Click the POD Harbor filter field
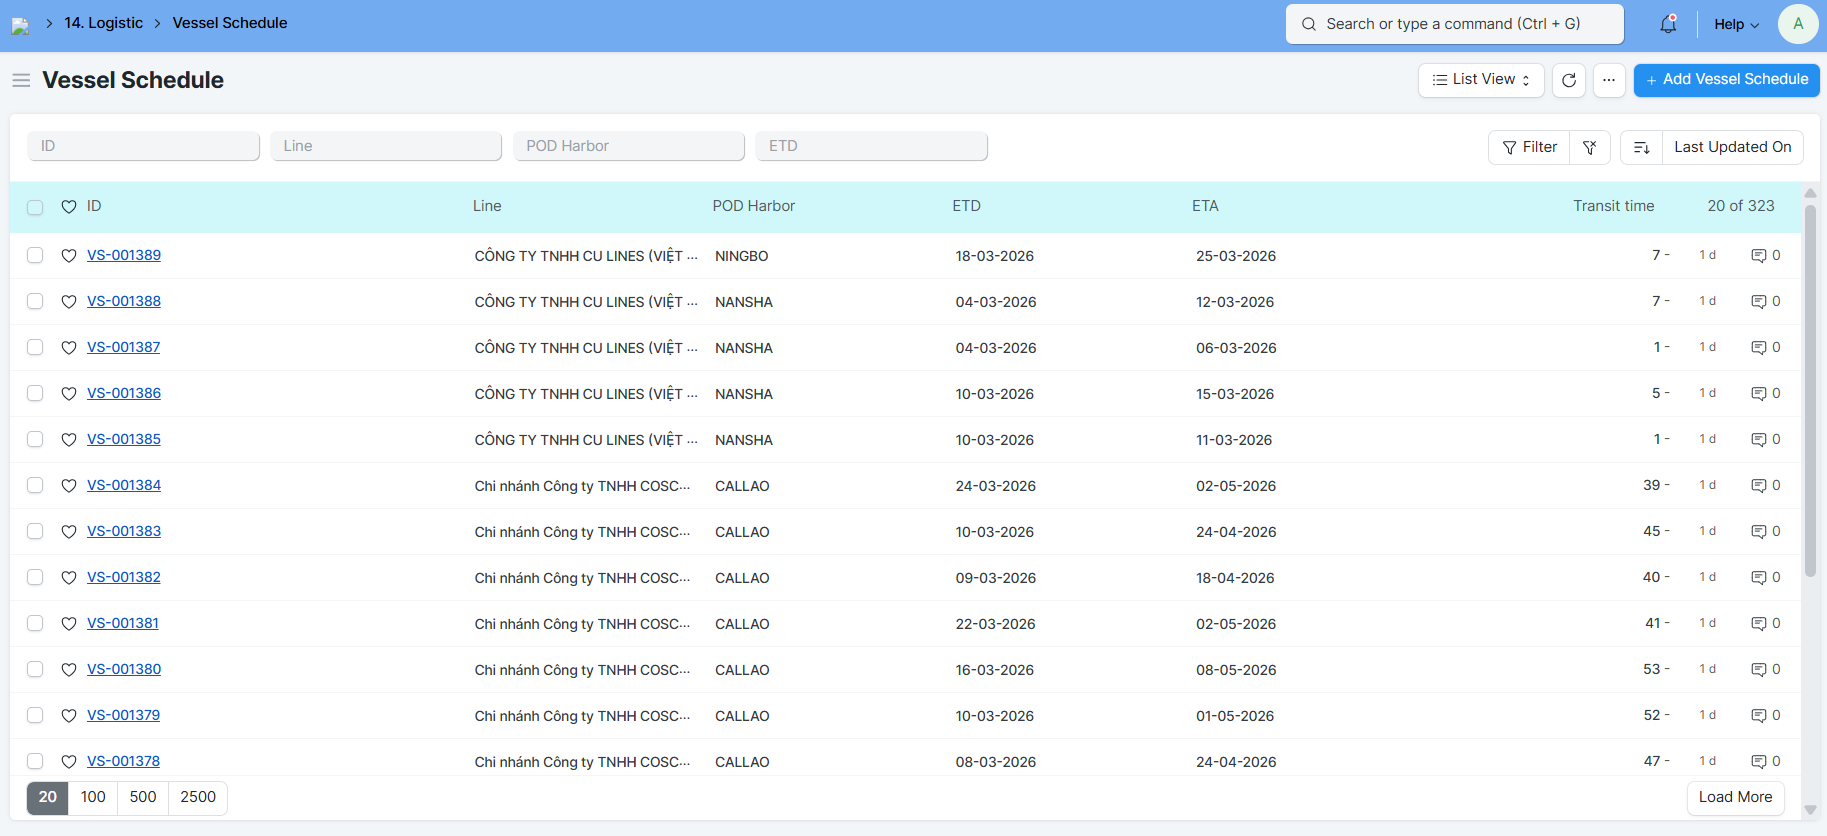 pos(629,146)
